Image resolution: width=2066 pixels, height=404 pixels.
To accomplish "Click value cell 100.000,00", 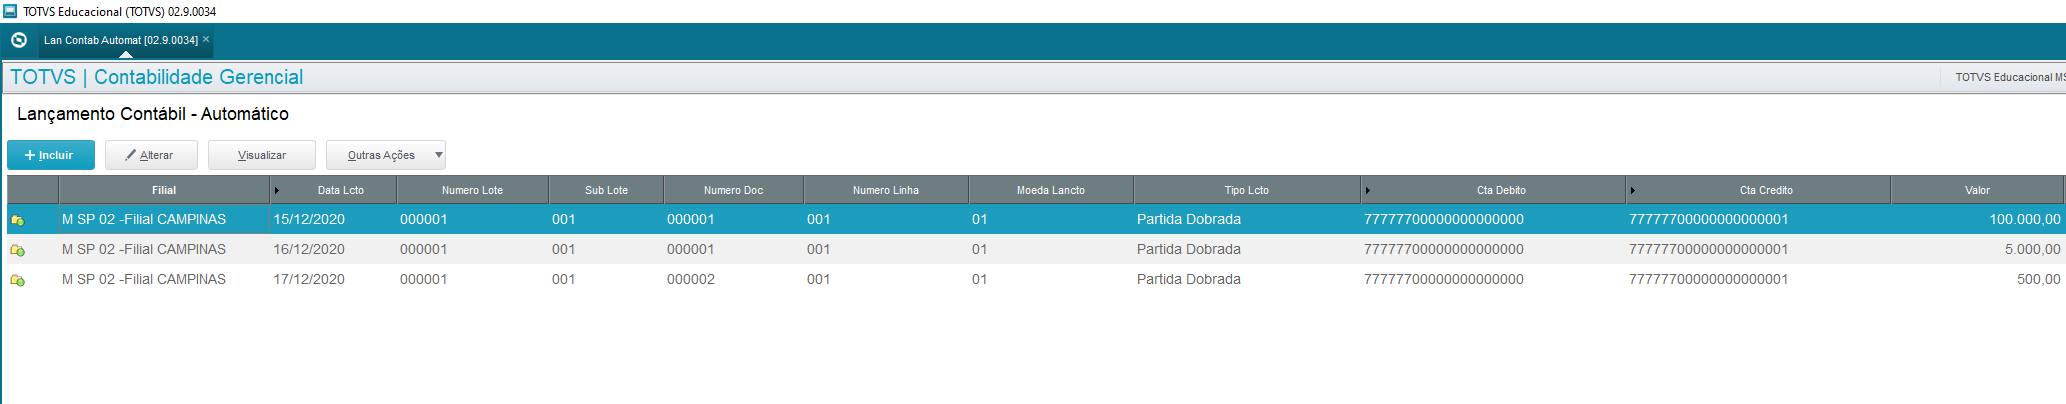I will [x=2024, y=219].
